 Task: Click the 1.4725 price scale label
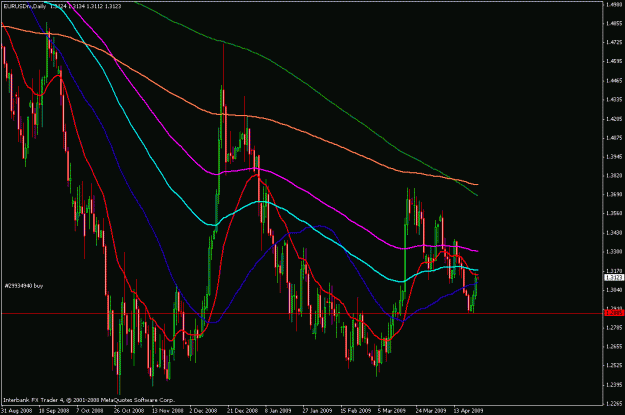tap(614, 42)
